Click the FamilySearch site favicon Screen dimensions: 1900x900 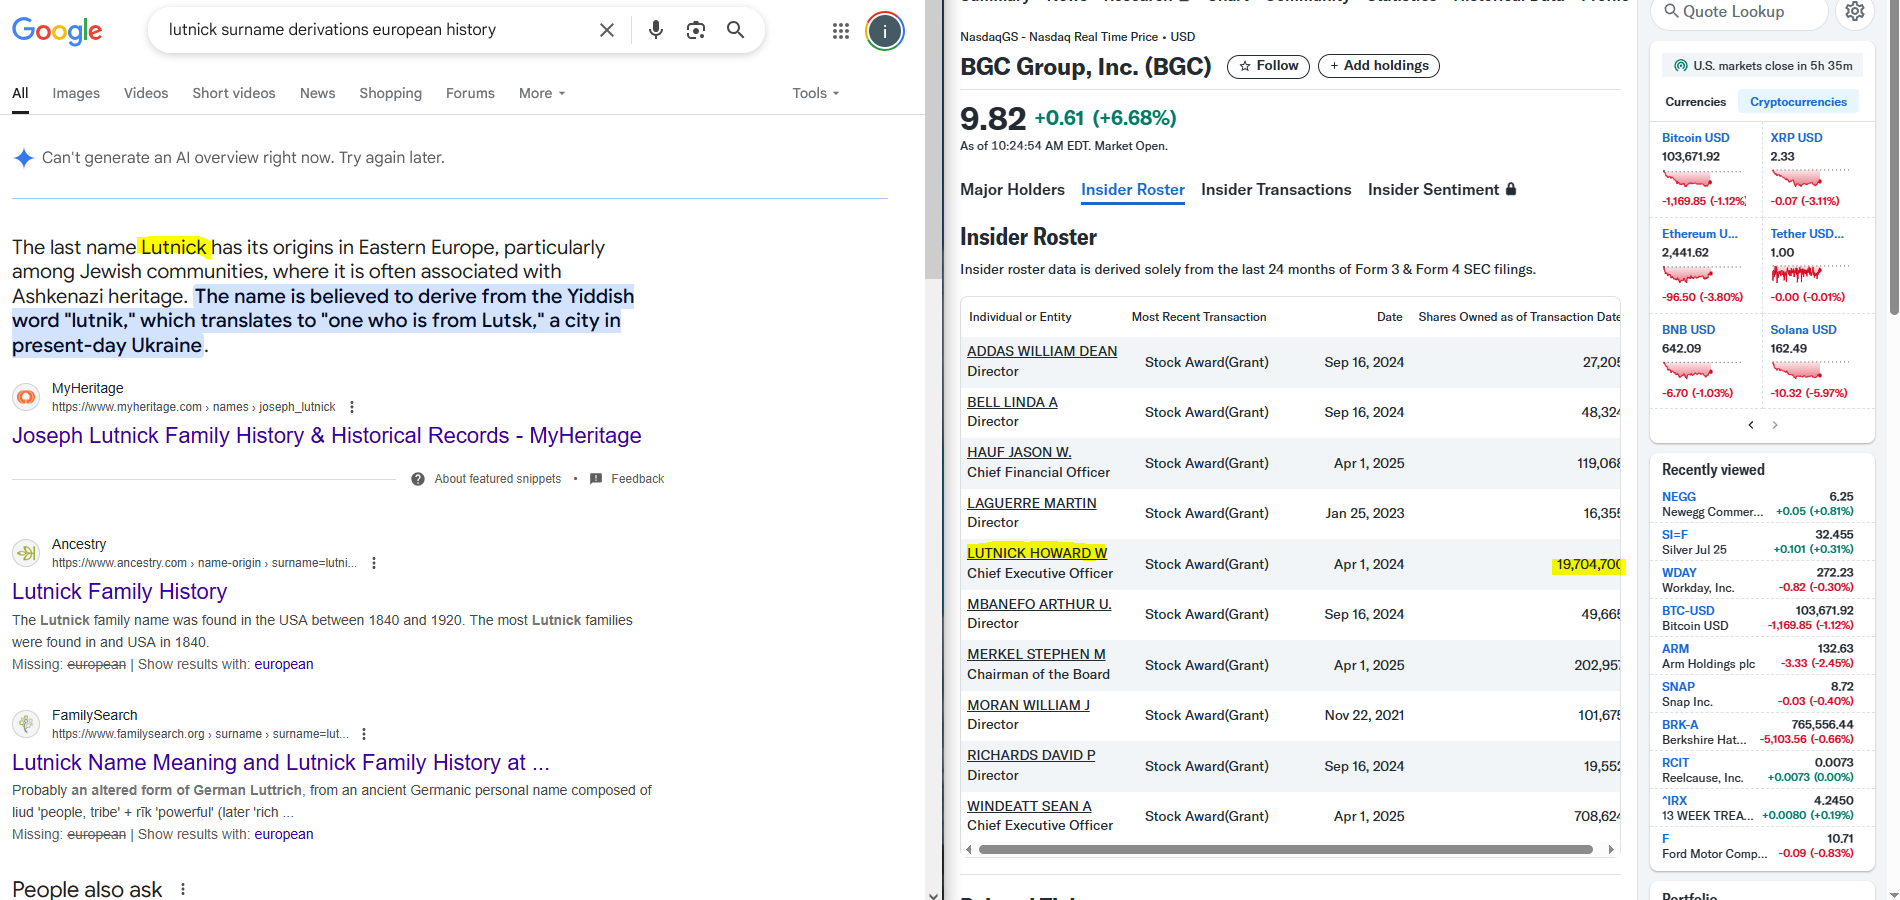pyautogui.click(x=27, y=724)
